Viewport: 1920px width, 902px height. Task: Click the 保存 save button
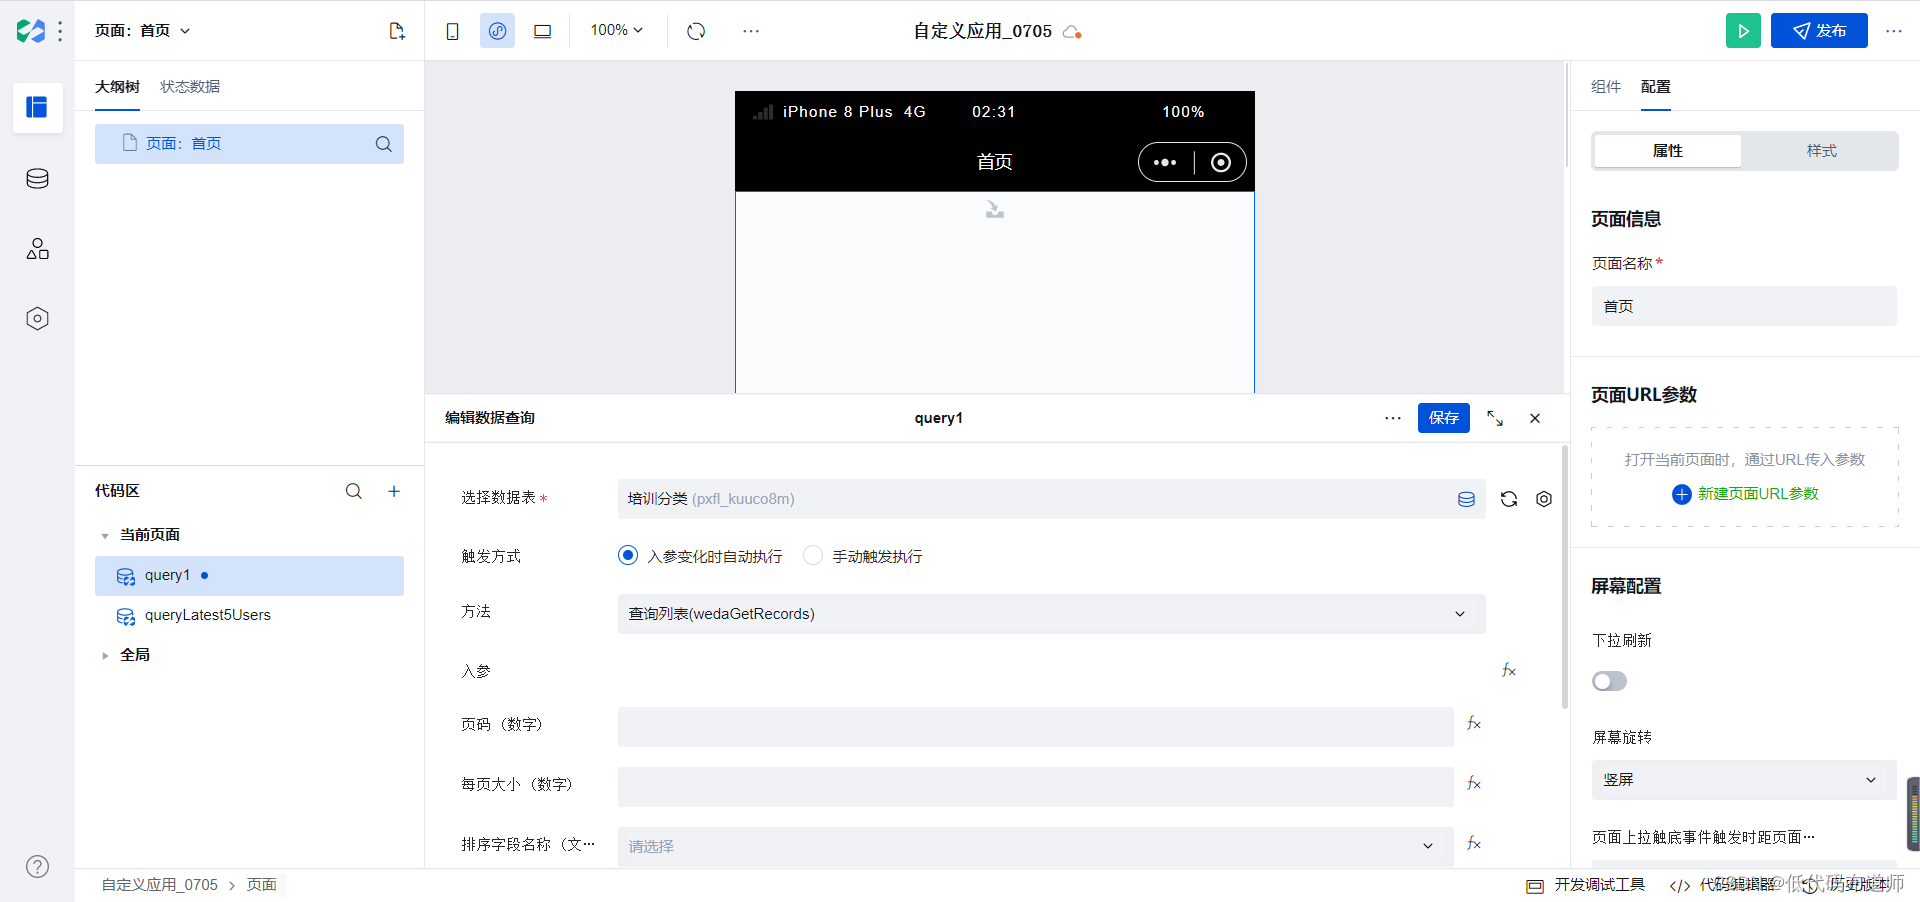coord(1443,418)
